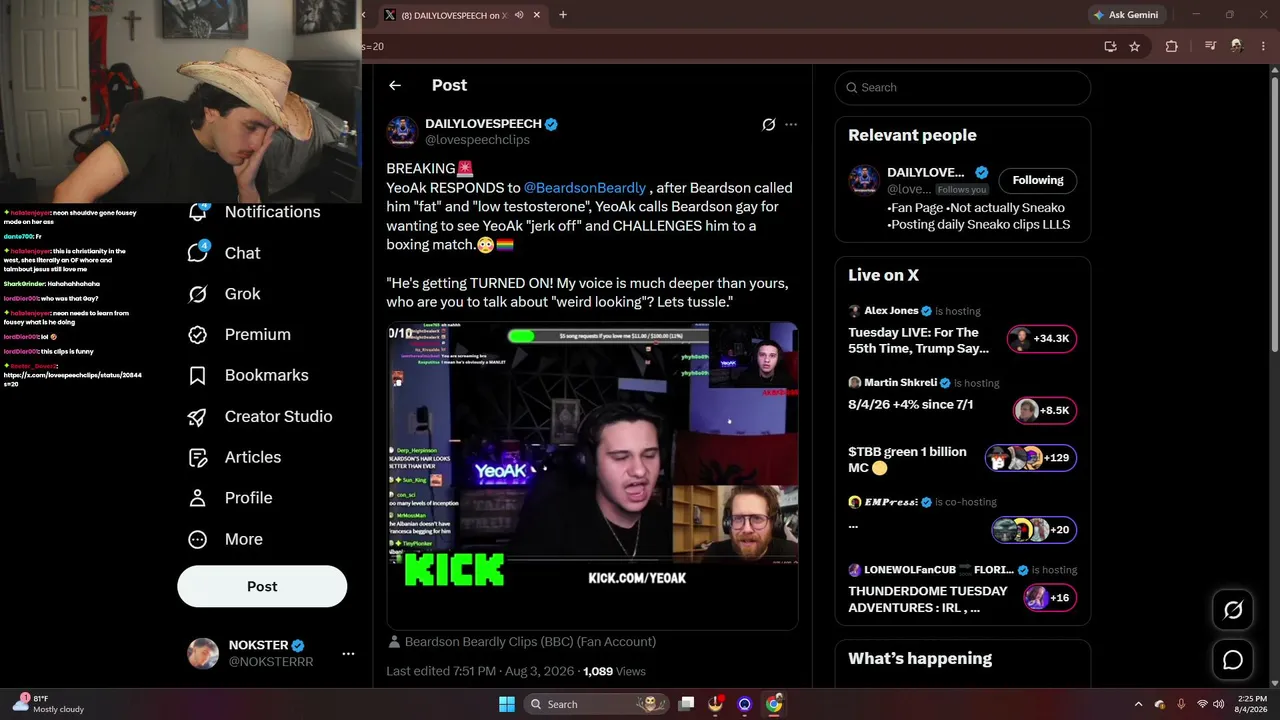This screenshot has width=1280, height=720.
Task: Open the THUNDERDOME TUESDAY ADVENTURES space
Action: click(962, 591)
